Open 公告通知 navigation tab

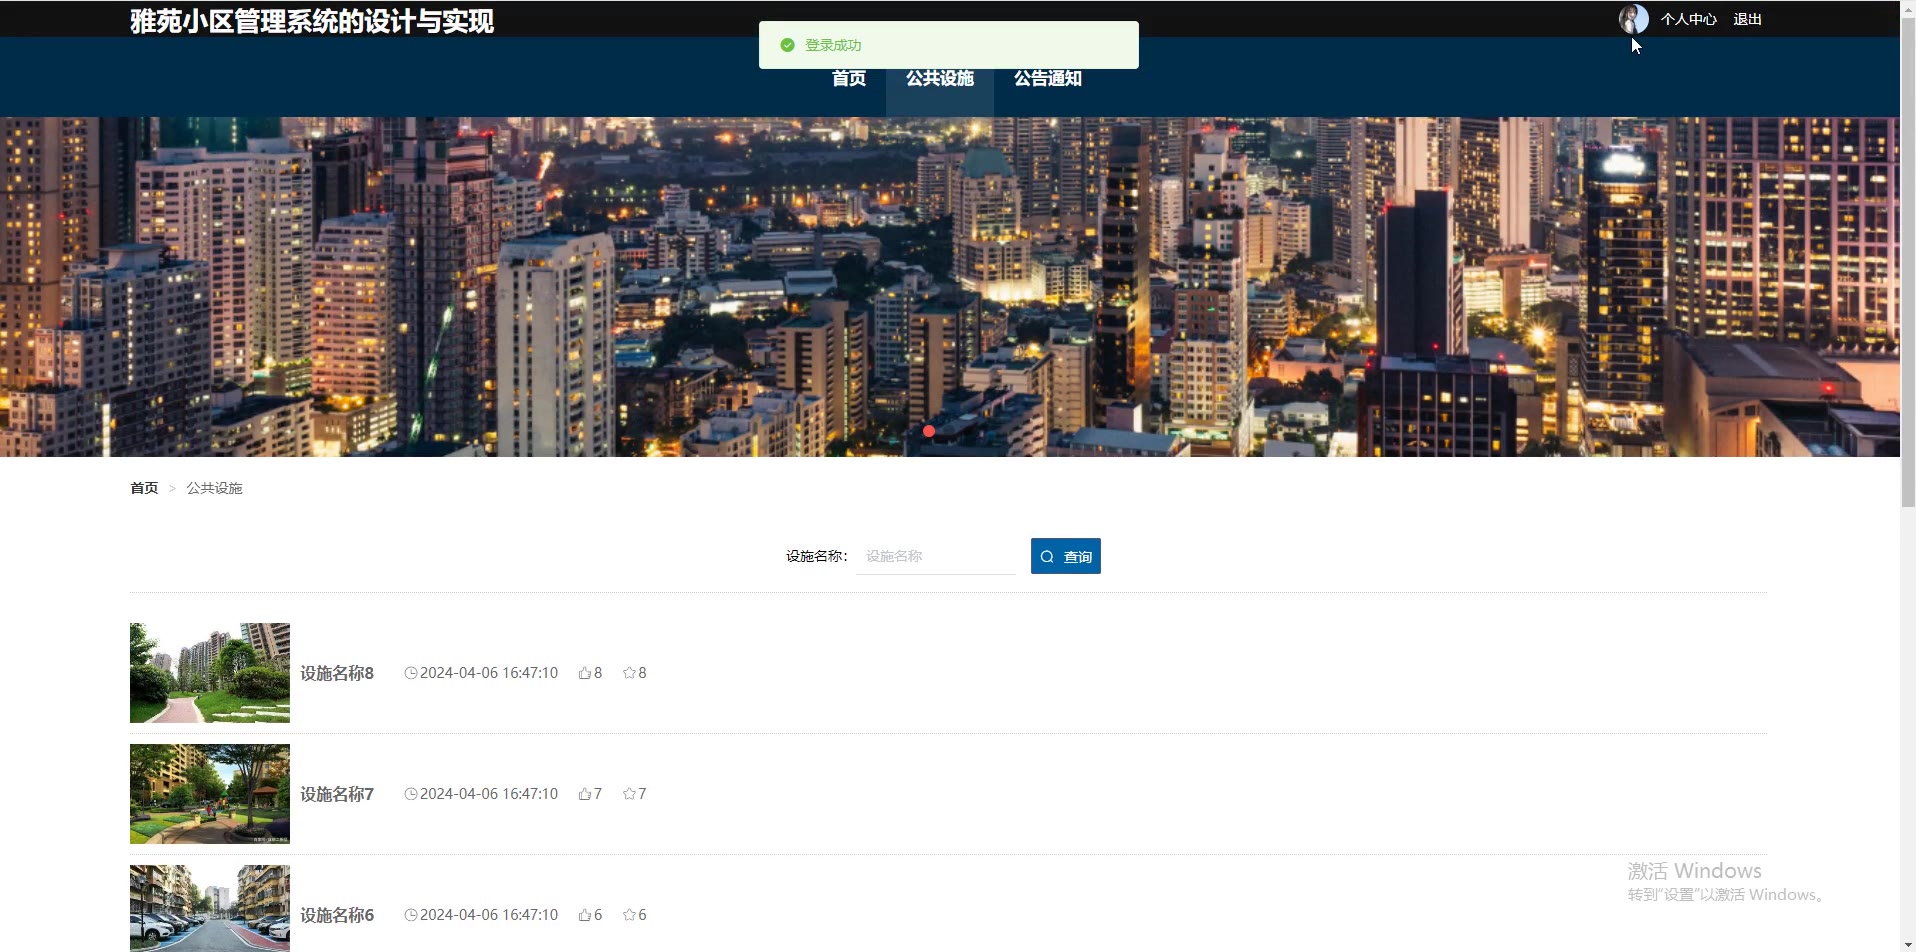pos(1048,78)
